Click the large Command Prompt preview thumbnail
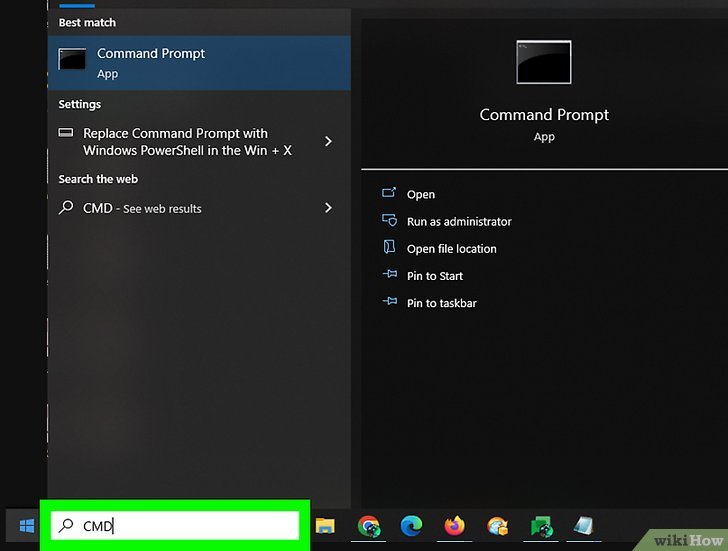 pos(544,62)
